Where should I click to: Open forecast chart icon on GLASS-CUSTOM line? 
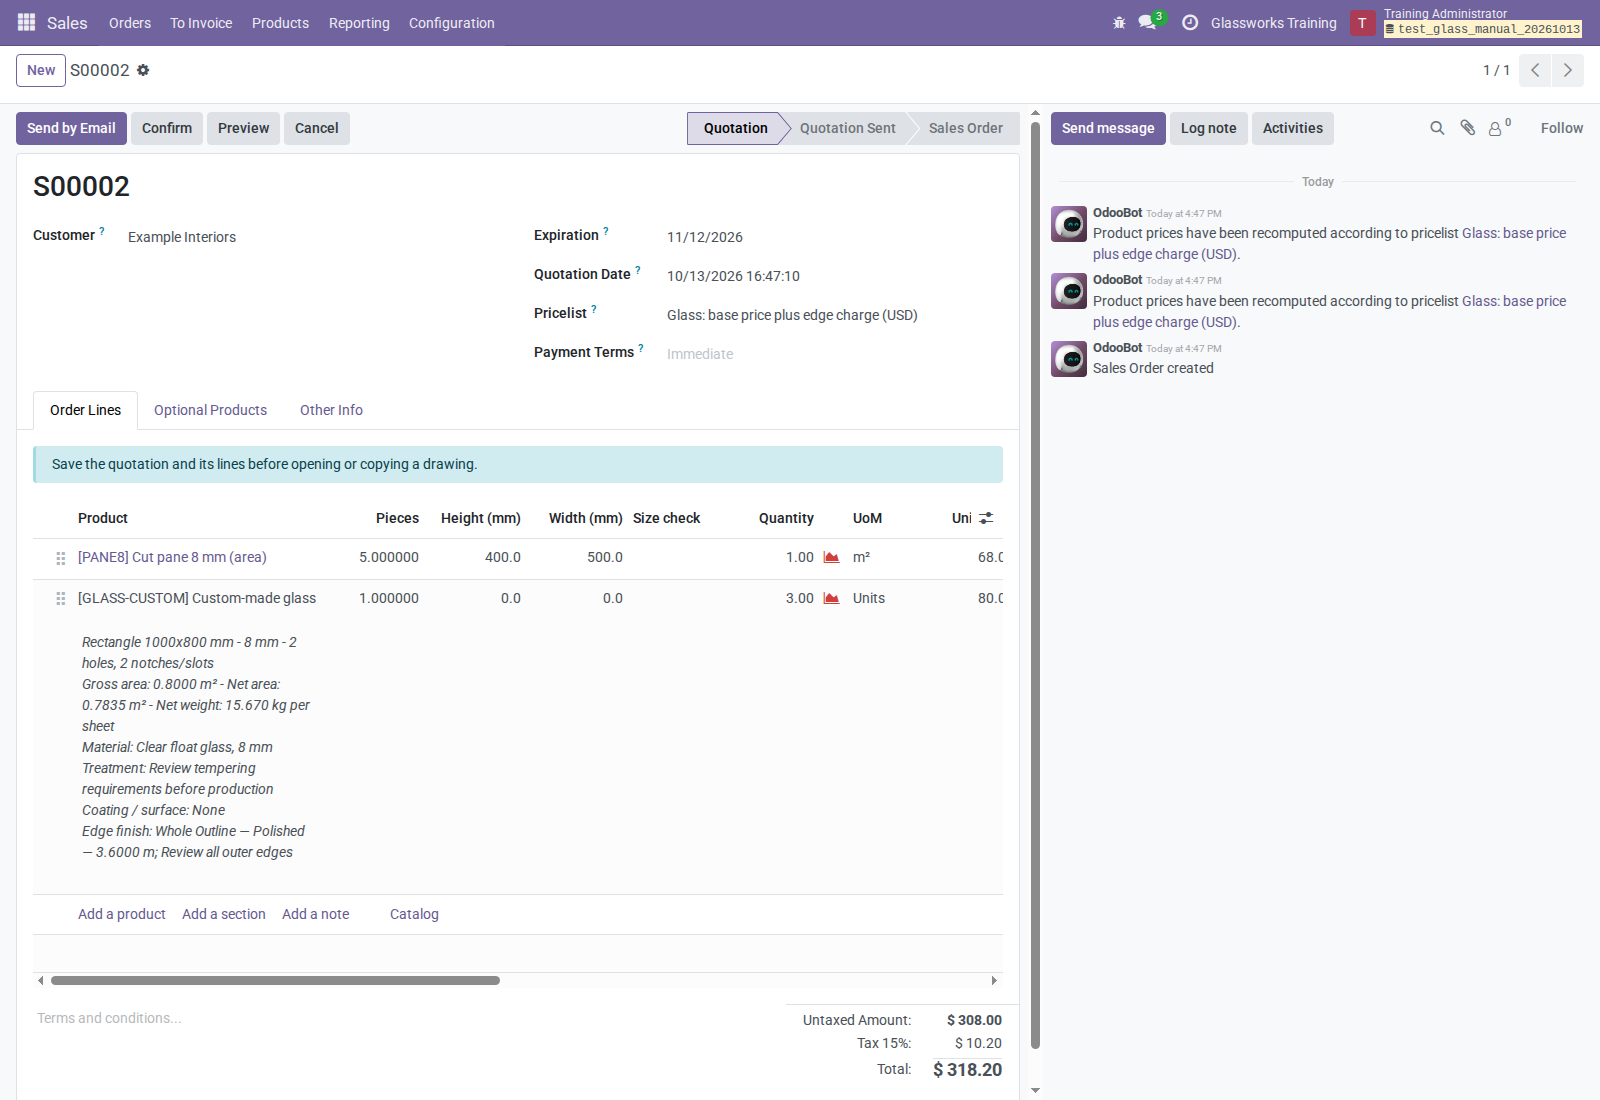pos(831,598)
